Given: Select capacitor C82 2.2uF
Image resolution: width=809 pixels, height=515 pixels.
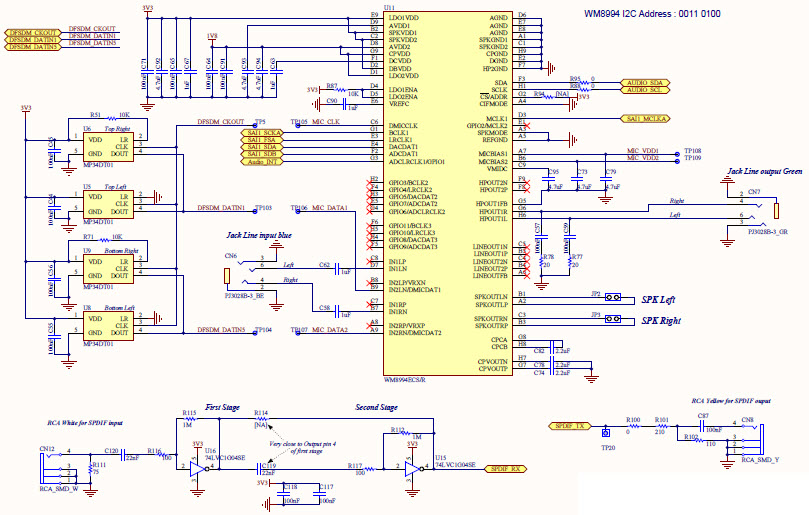Looking at the screenshot, I should (552, 347).
